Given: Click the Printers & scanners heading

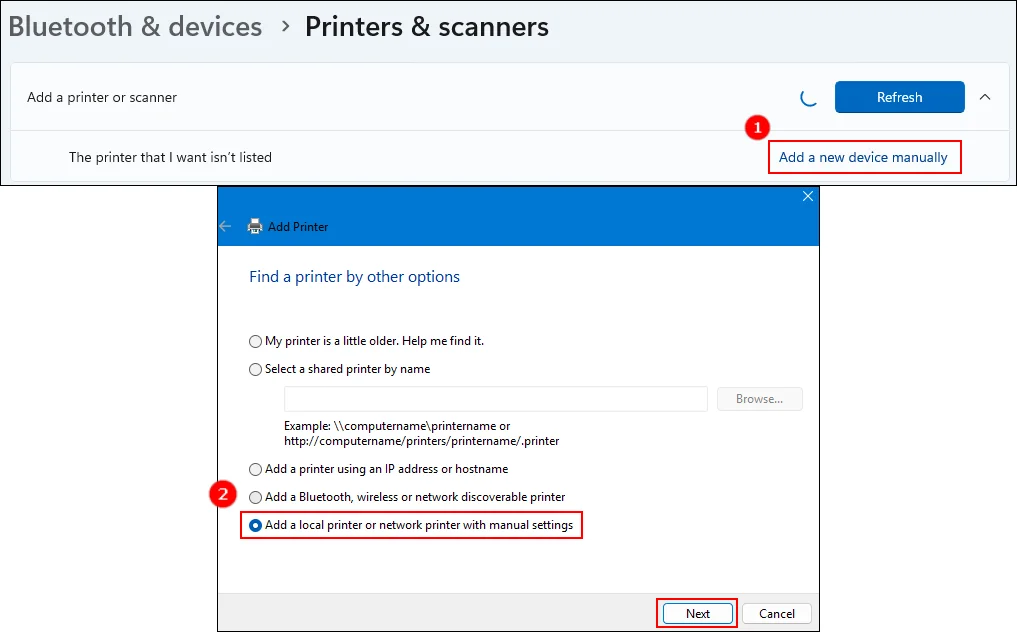Looking at the screenshot, I should pyautogui.click(x=427, y=27).
